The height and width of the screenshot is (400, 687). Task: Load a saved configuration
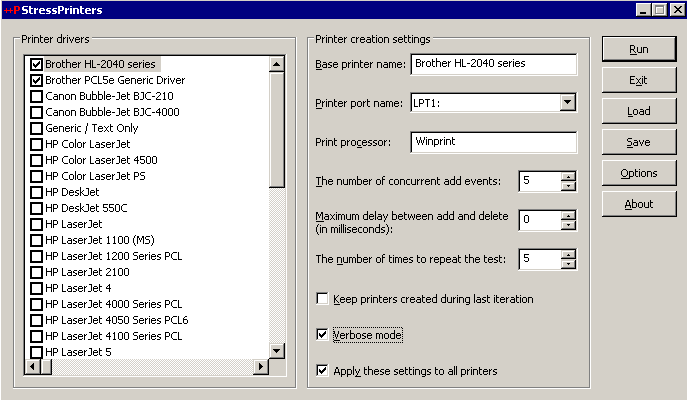click(x=639, y=111)
